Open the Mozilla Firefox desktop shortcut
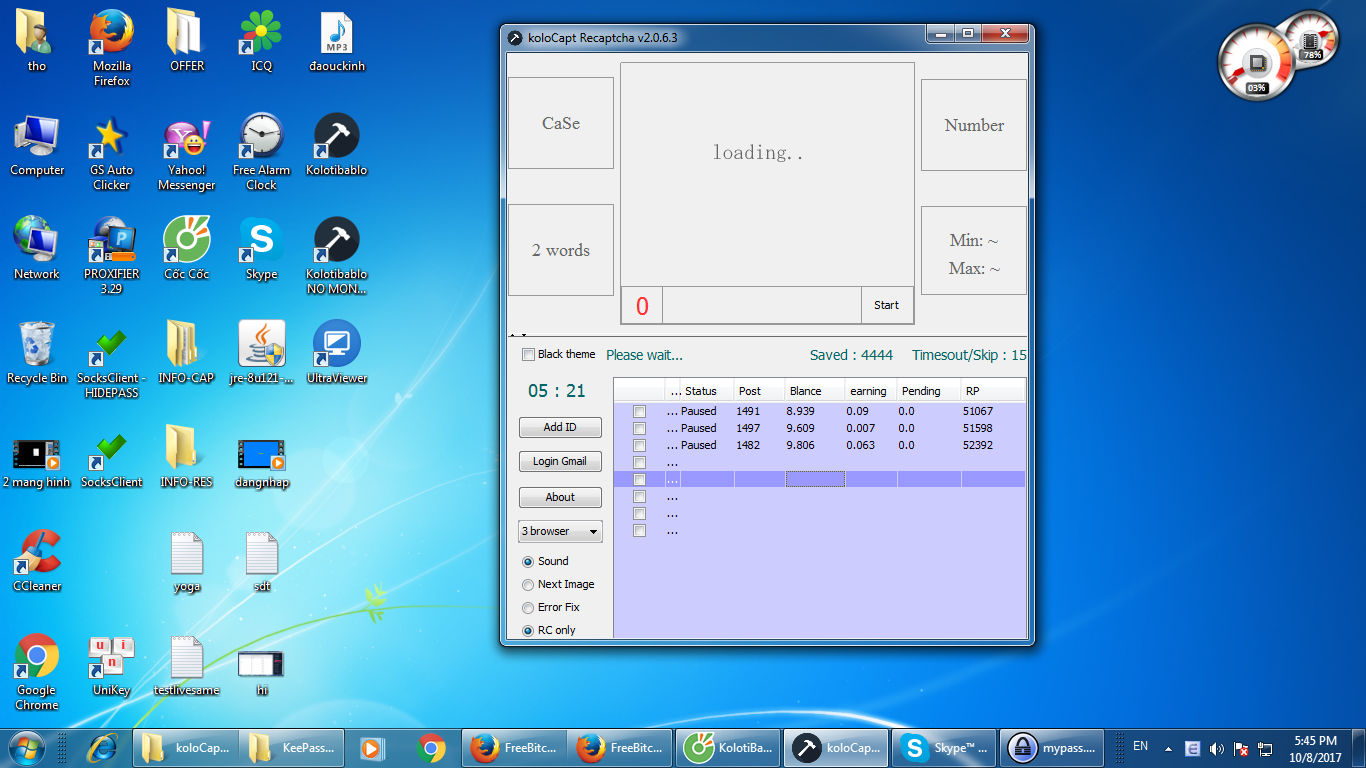Image resolution: width=1366 pixels, height=768 pixels. point(111,47)
